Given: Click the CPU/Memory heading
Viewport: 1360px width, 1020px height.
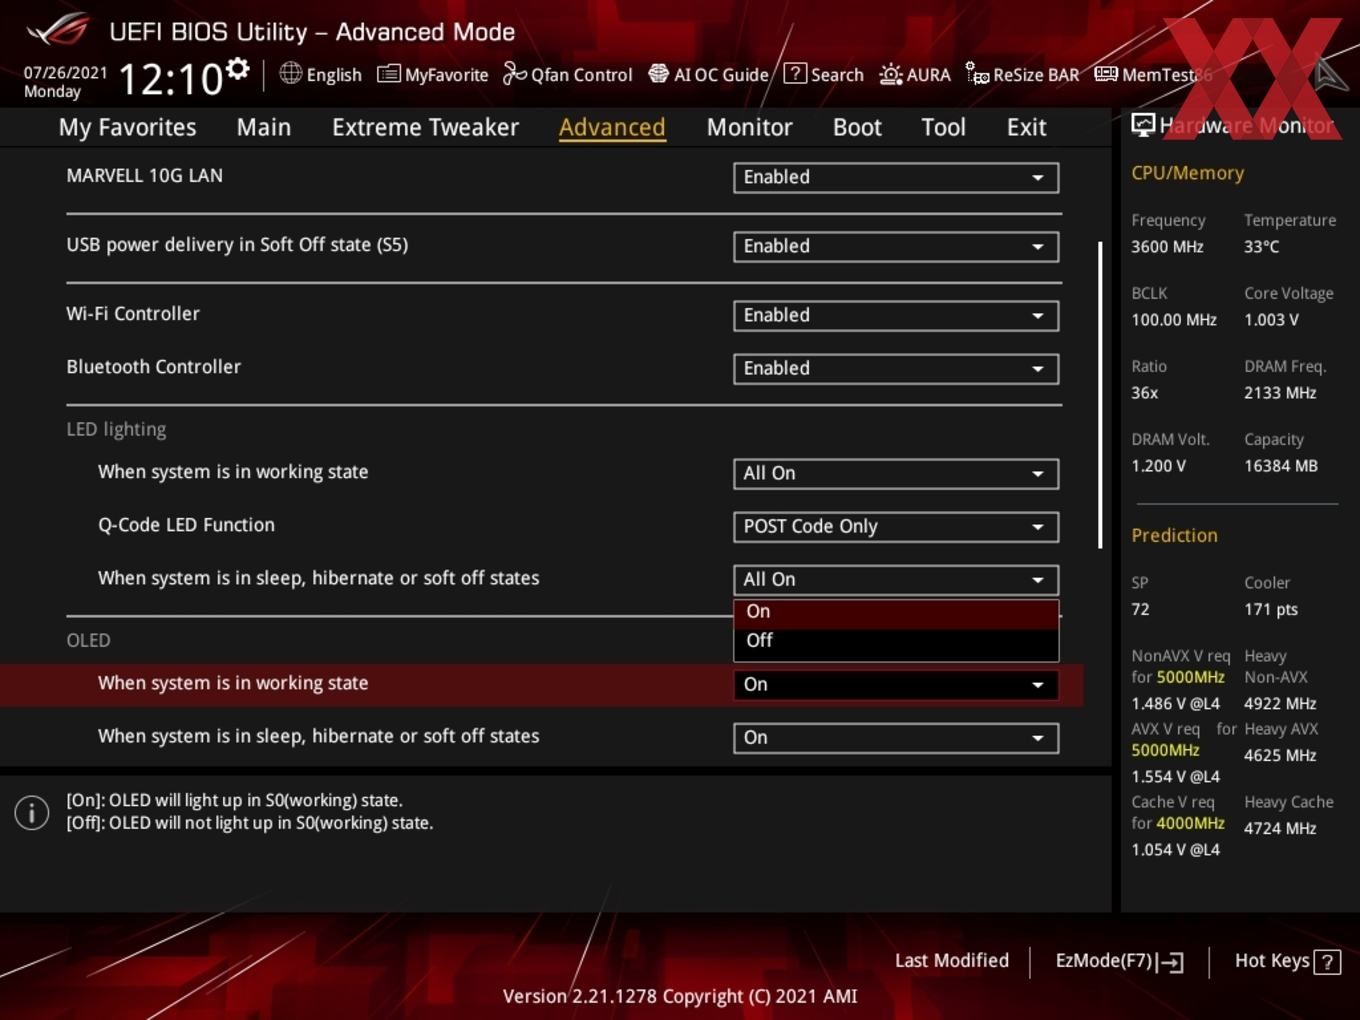Looking at the screenshot, I should pyautogui.click(x=1187, y=173).
